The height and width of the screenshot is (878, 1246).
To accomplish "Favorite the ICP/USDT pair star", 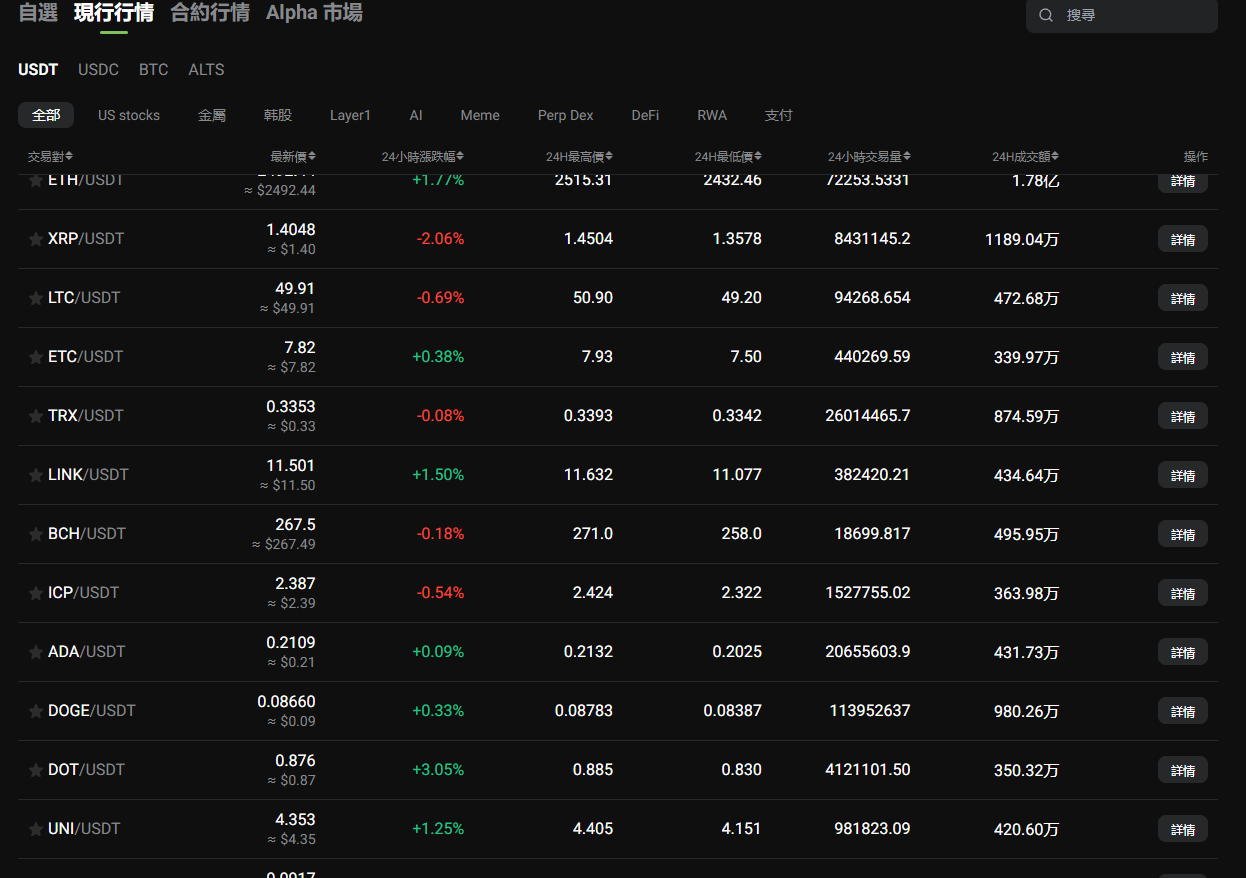I will pyautogui.click(x=36, y=594).
